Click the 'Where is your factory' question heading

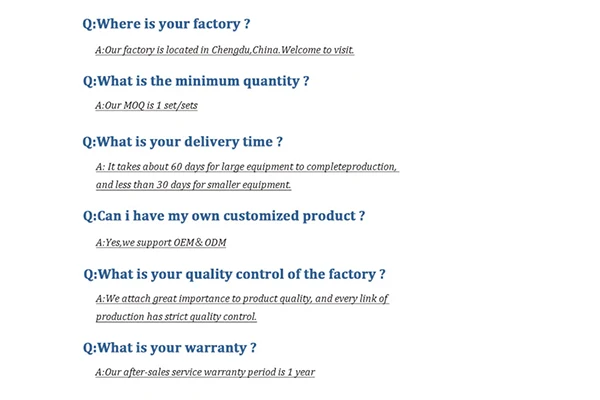[x=166, y=24]
